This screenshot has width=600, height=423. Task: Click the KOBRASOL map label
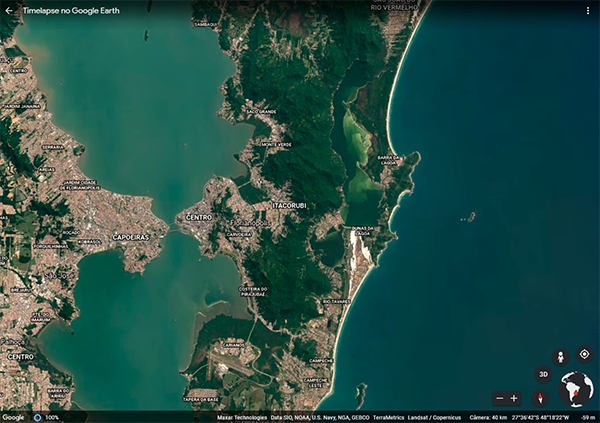[x=89, y=242]
